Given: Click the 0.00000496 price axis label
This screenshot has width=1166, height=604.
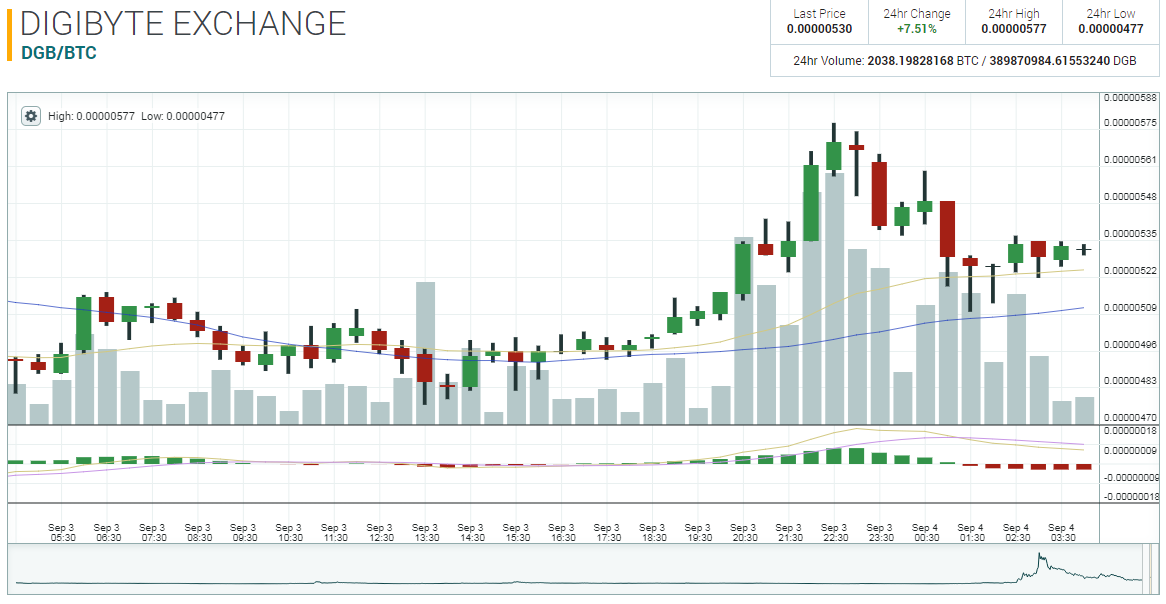Looking at the screenshot, I should (x=1130, y=344).
